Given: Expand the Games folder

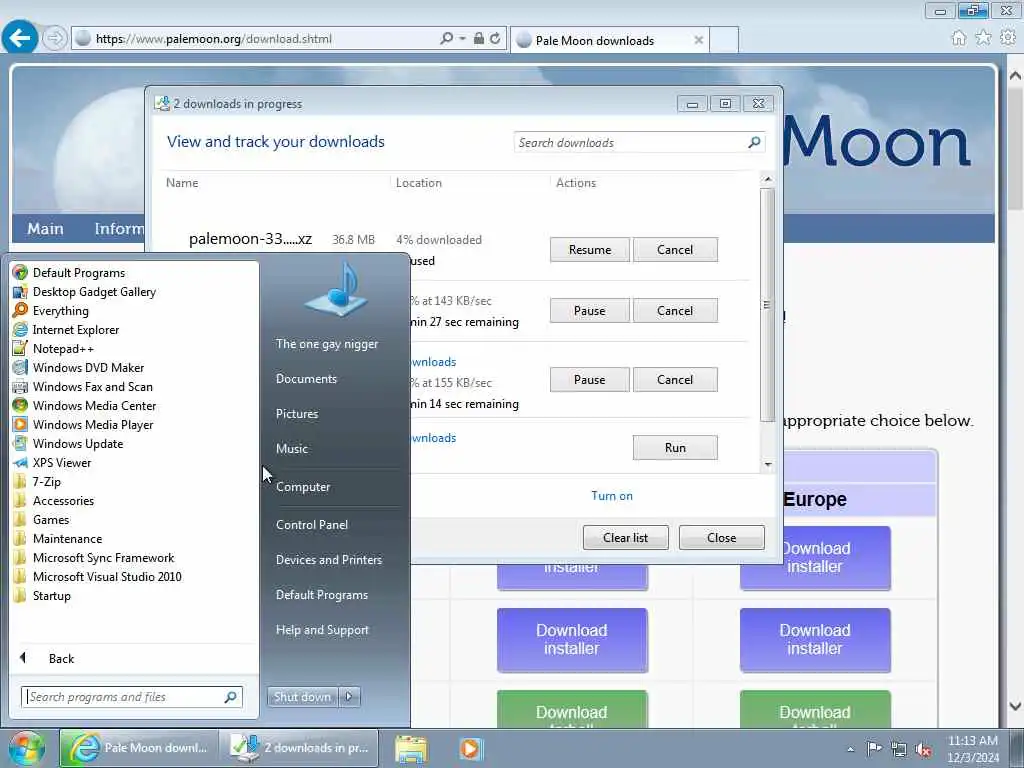Looking at the screenshot, I should [50, 520].
